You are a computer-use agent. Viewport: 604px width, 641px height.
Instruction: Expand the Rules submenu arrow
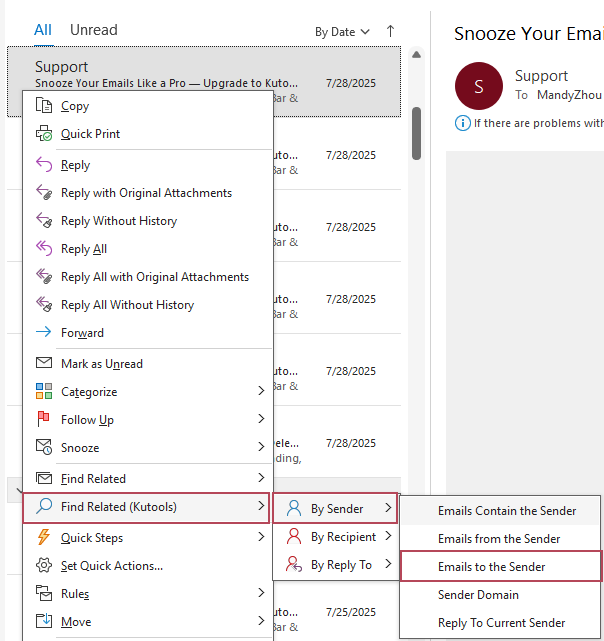[x=261, y=593]
